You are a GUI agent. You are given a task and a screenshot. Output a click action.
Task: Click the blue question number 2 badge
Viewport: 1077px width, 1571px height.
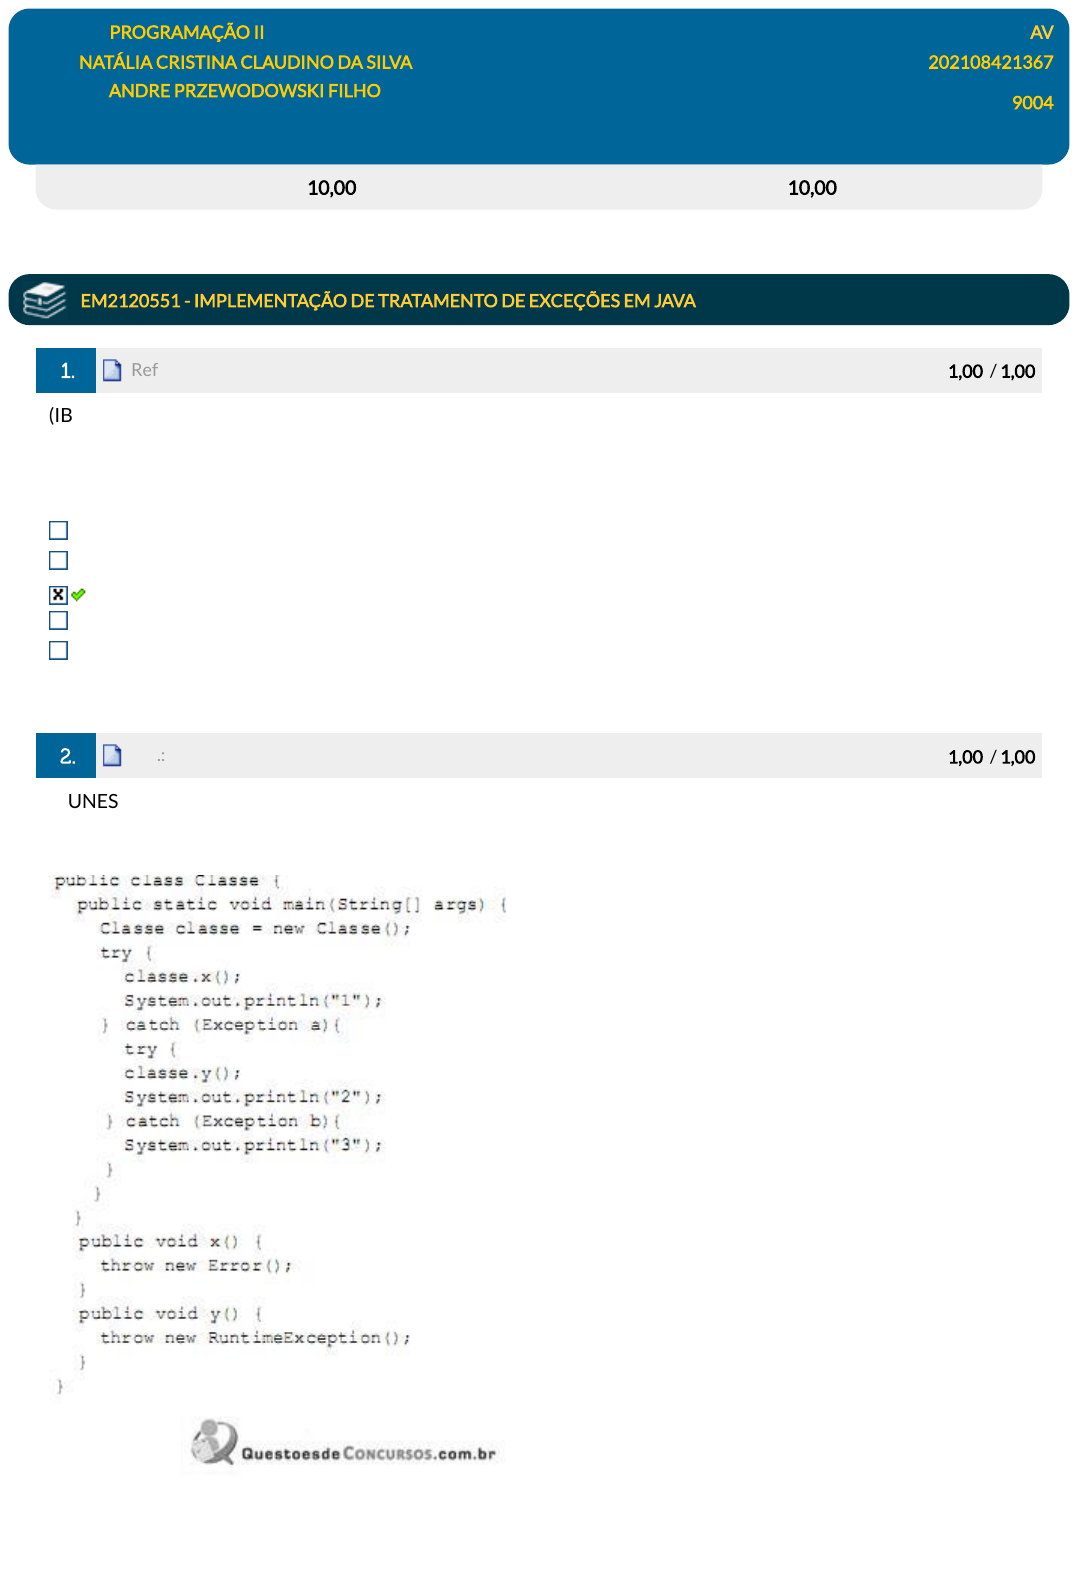66,756
